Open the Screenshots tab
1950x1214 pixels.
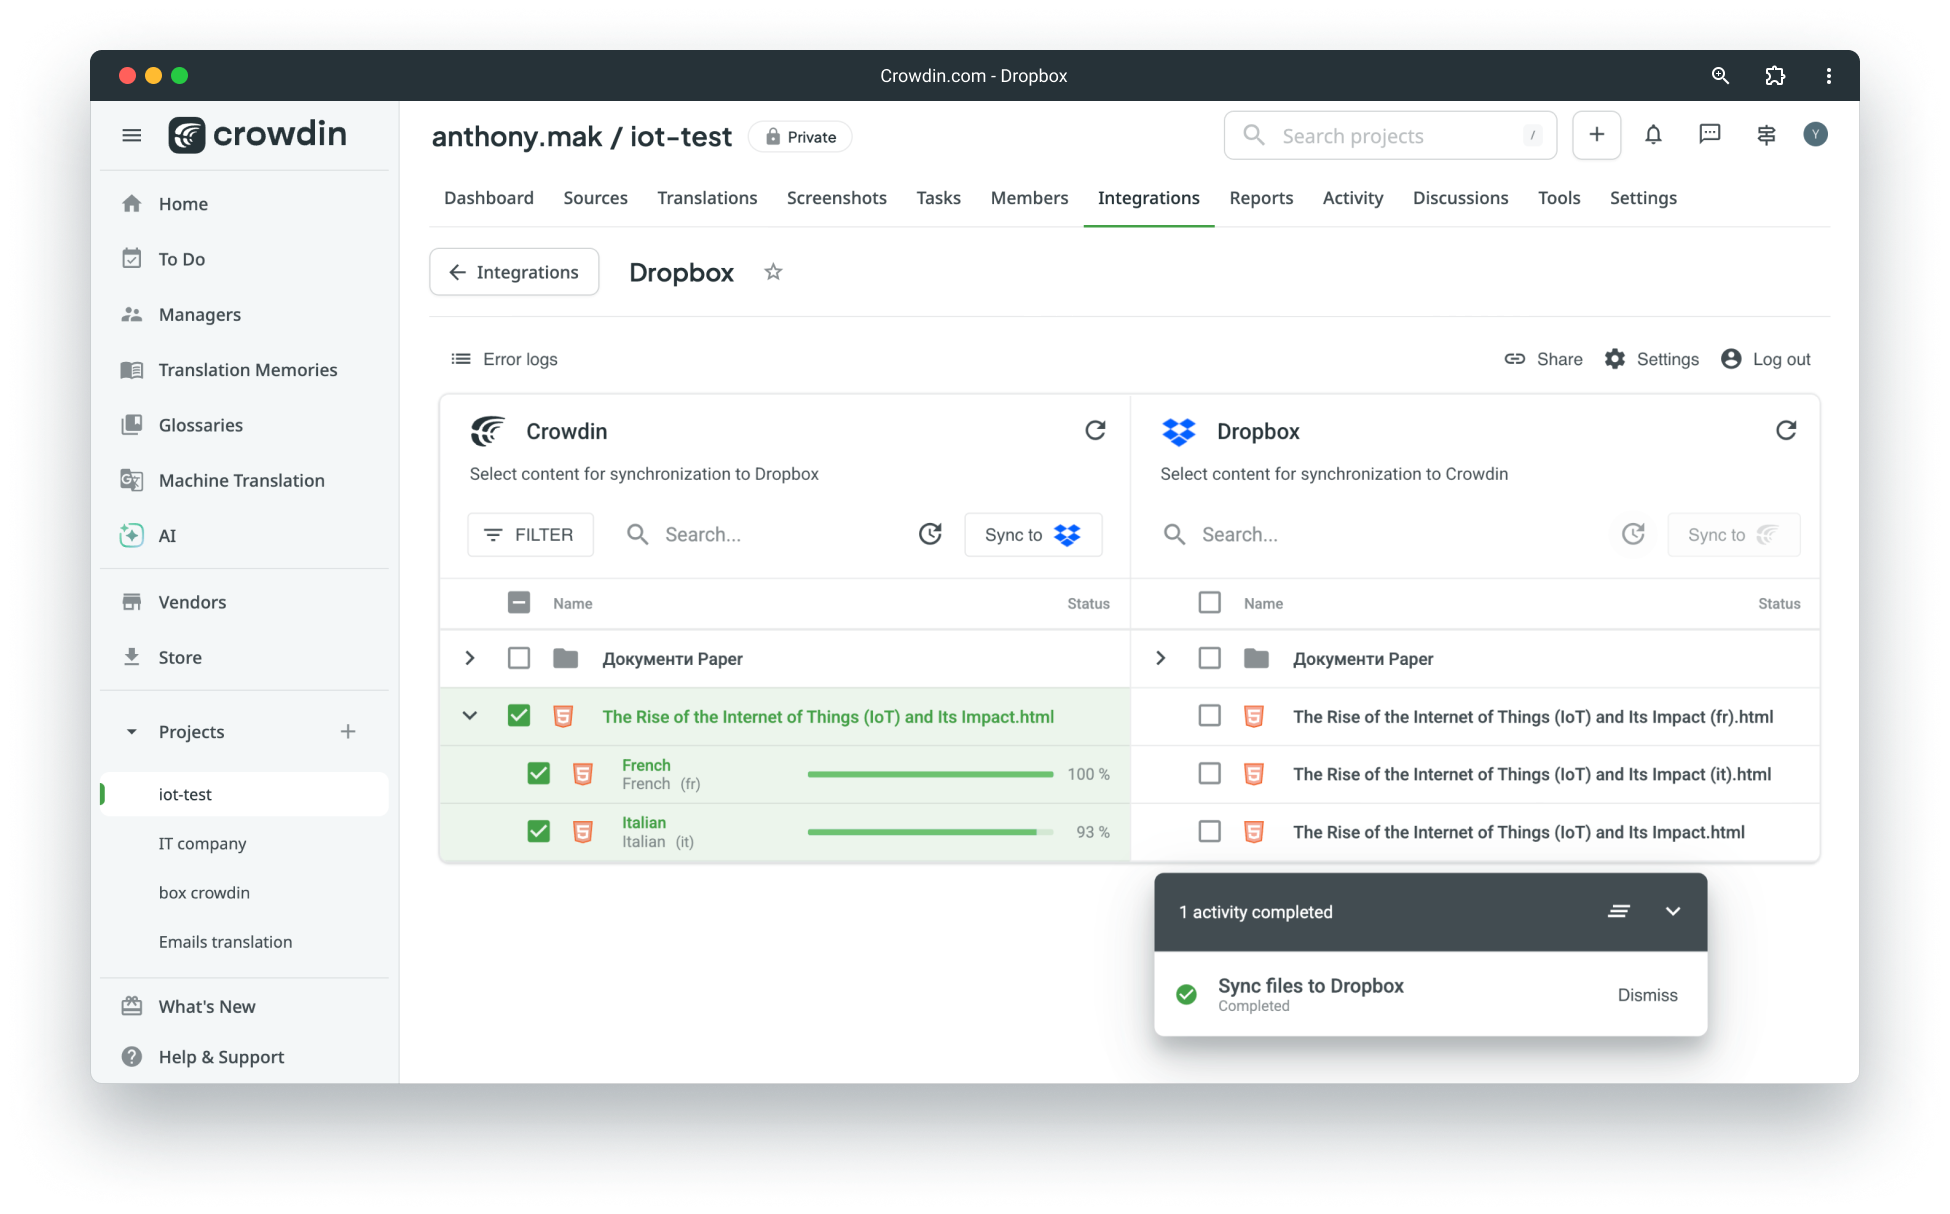pyautogui.click(x=837, y=198)
